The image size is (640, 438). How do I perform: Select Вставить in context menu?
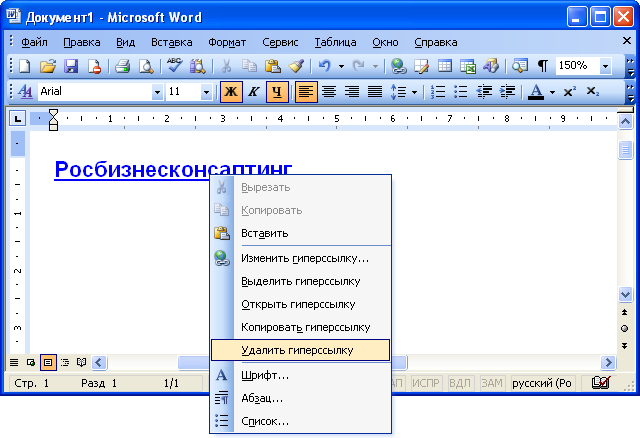pos(300,233)
